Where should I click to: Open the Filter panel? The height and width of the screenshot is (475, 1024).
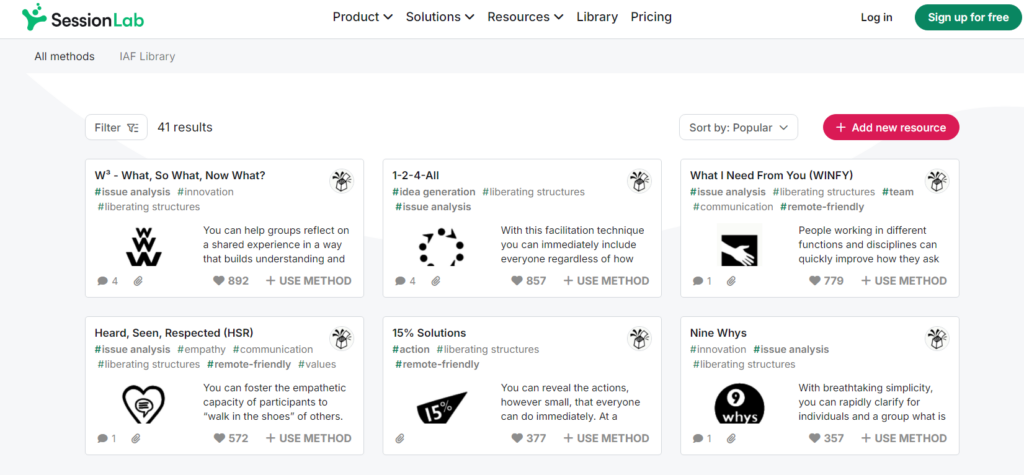pos(116,127)
